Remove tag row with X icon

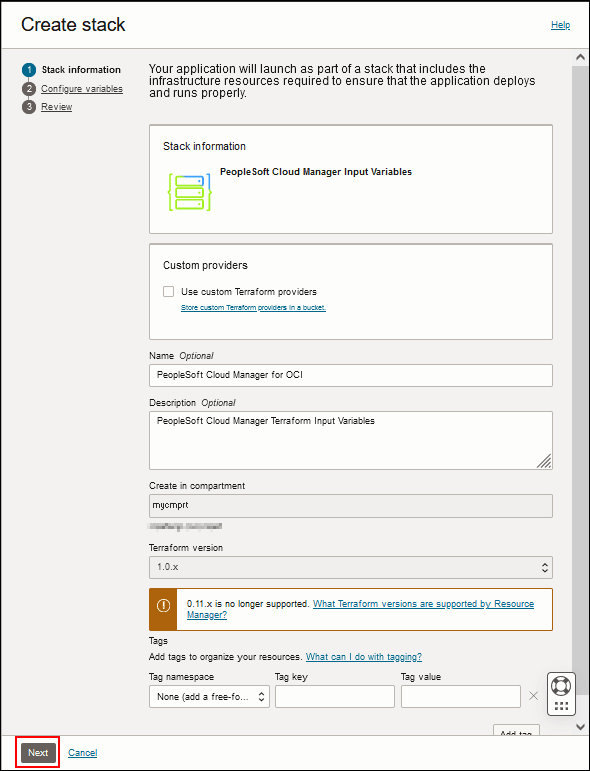(x=533, y=696)
